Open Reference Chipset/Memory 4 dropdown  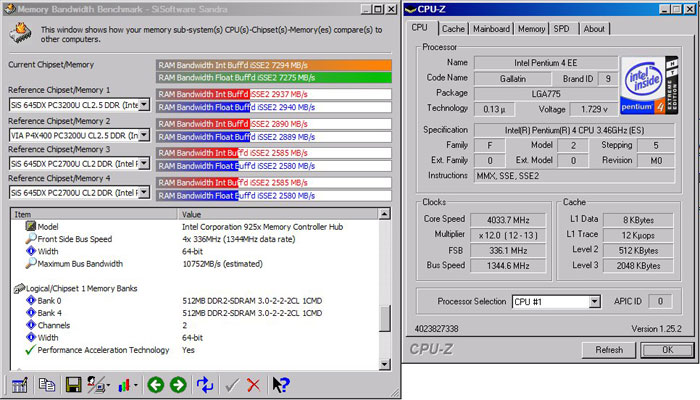(144, 193)
